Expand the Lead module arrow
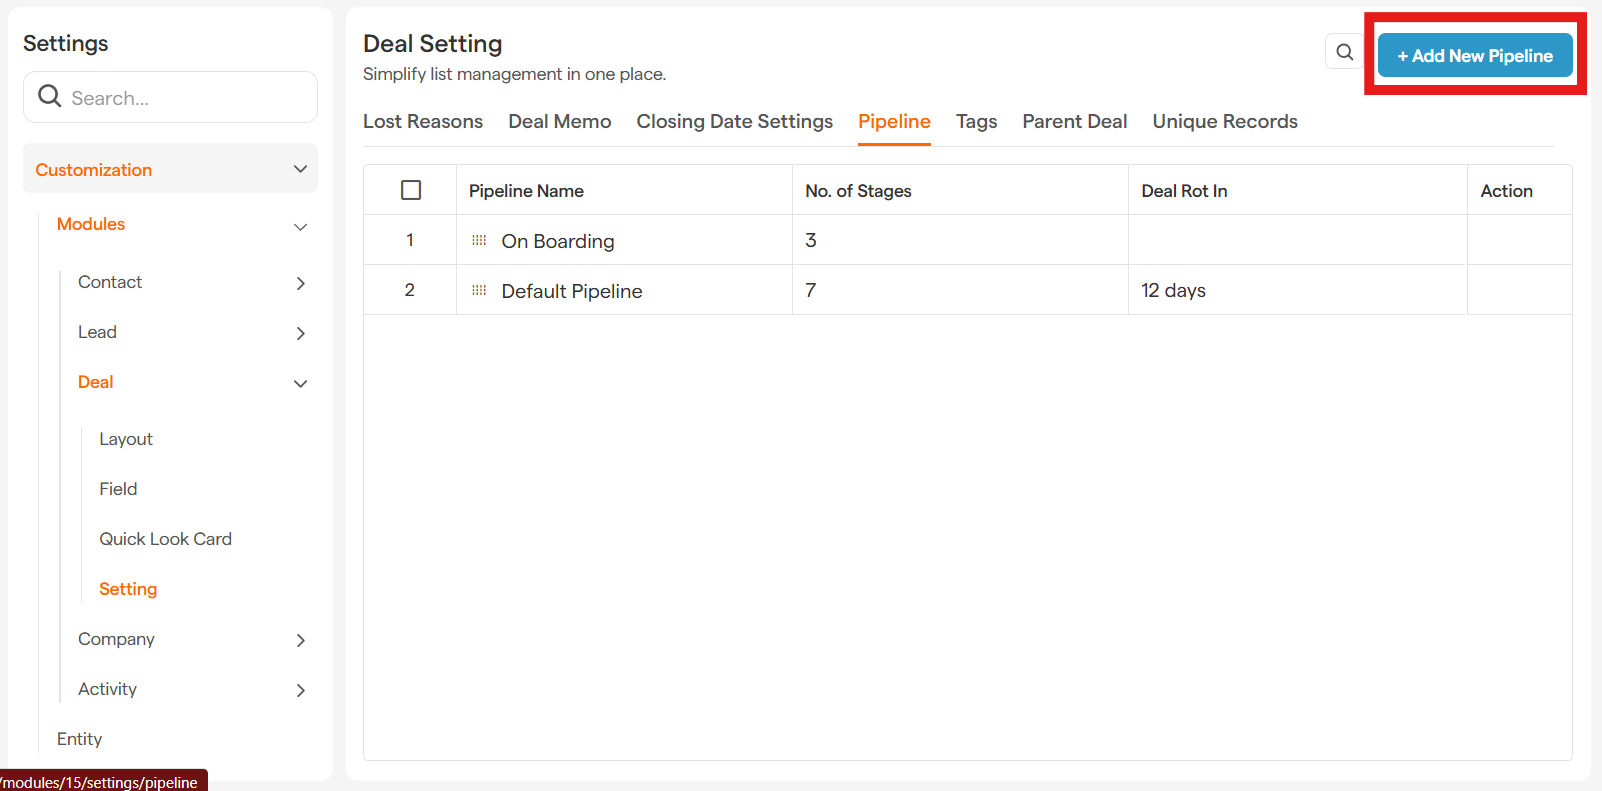Screen dimensions: 1602x791 tap(300, 333)
